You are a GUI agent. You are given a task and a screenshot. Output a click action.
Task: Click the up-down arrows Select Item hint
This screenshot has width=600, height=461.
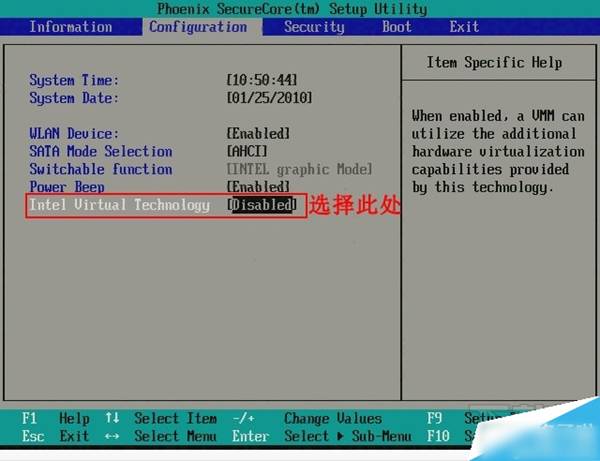pyautogui.click(x=160, y=419)
